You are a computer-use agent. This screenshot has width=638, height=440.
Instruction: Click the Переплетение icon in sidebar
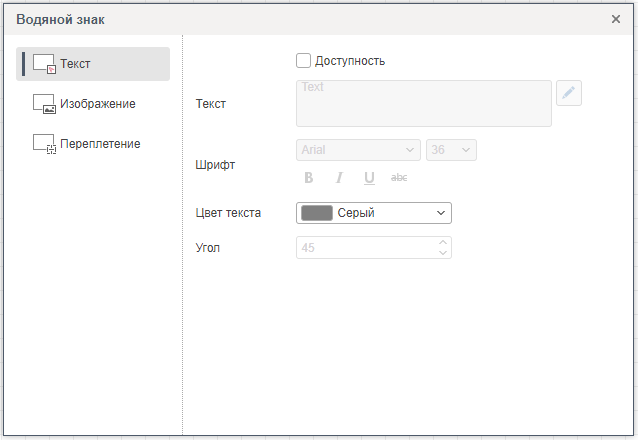(x=44, y=144)
